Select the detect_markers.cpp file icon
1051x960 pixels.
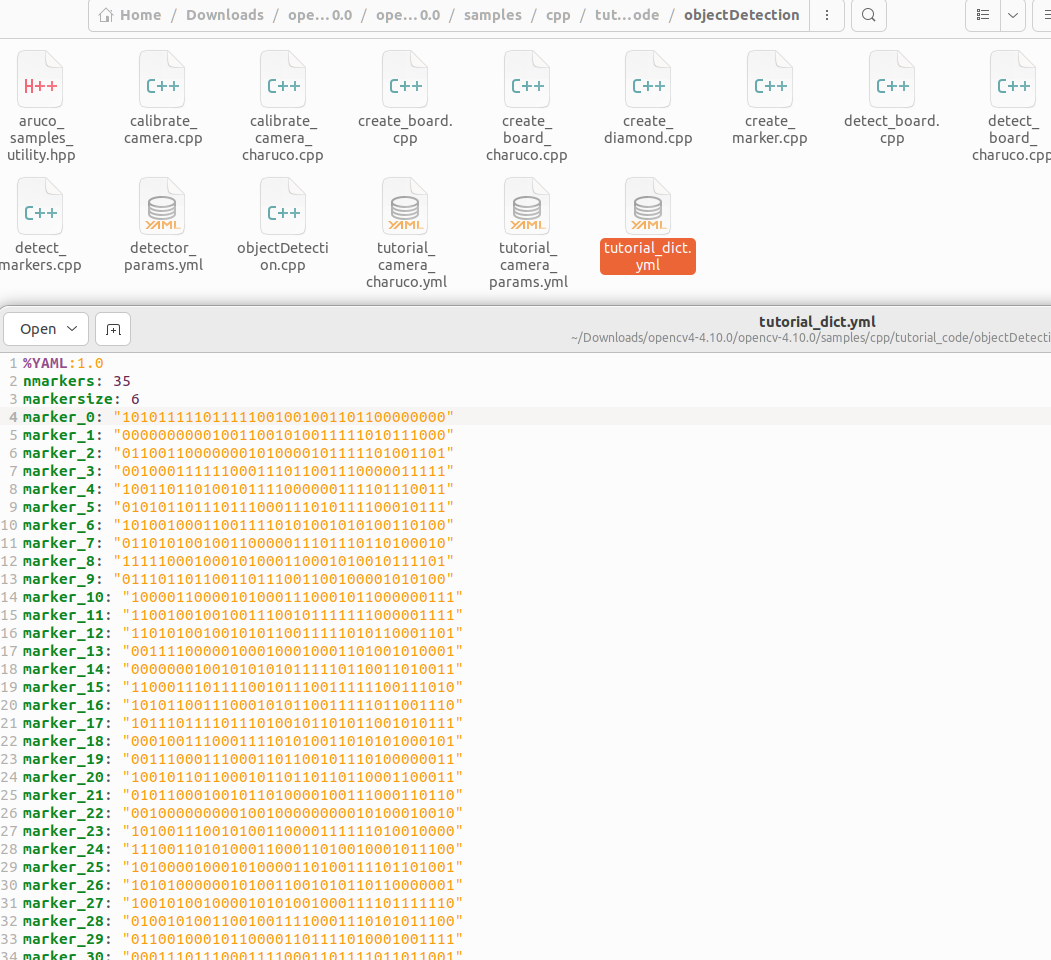[x=40, y=206]
